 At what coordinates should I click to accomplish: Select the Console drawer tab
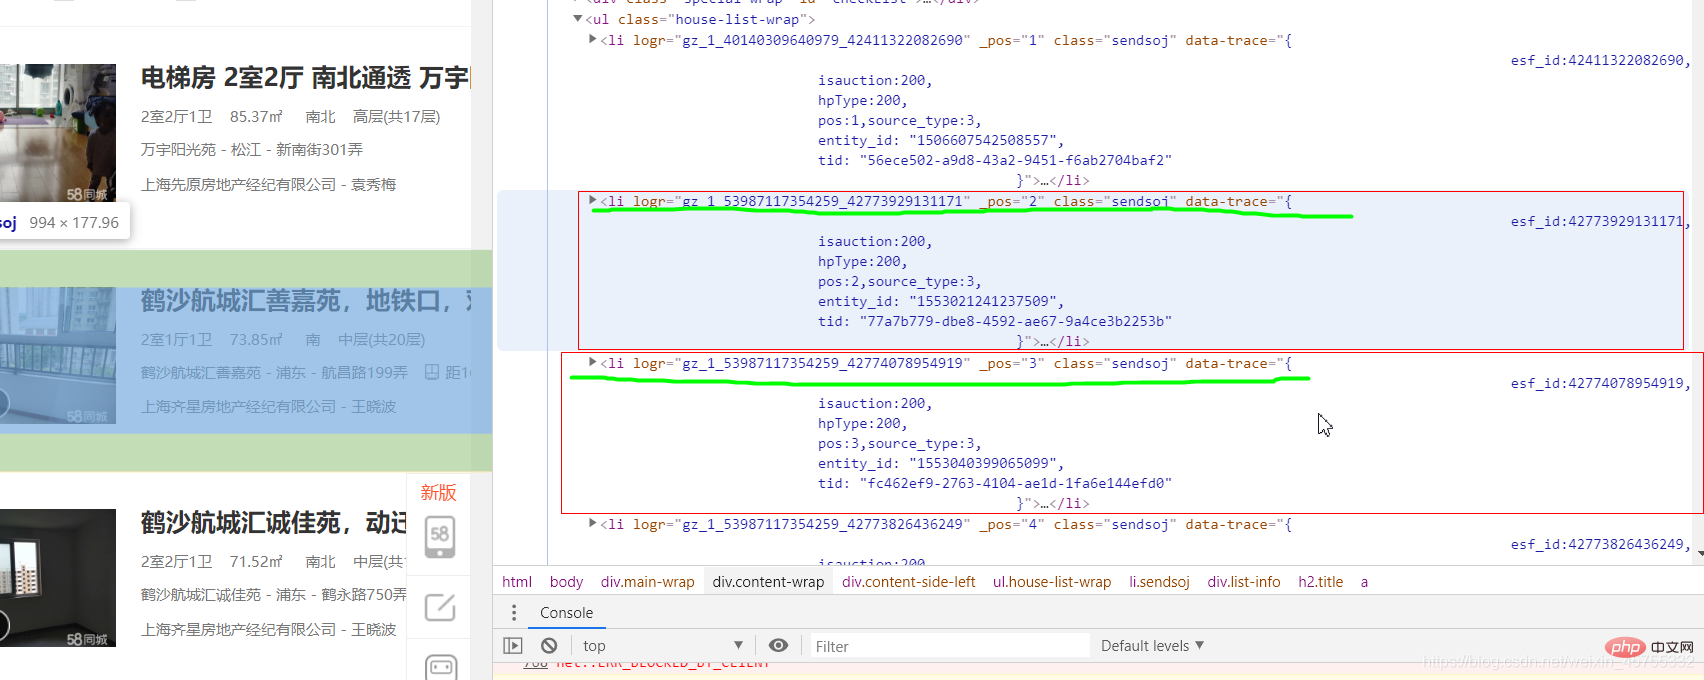click(x=566, y=613)
